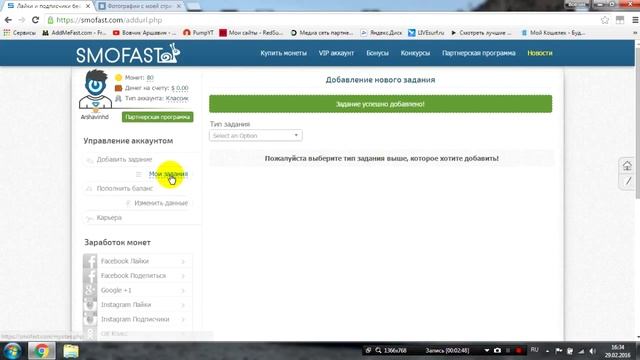Click the Instagram Подписчики row label
The height and width of the screenshot is (360, 640).
coord(135,319)
